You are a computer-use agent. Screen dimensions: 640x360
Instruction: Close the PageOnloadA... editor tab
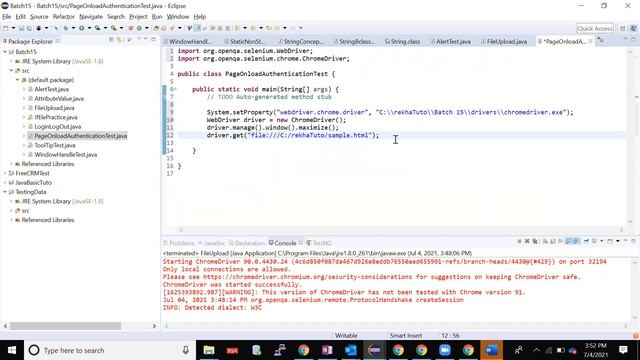590,41
